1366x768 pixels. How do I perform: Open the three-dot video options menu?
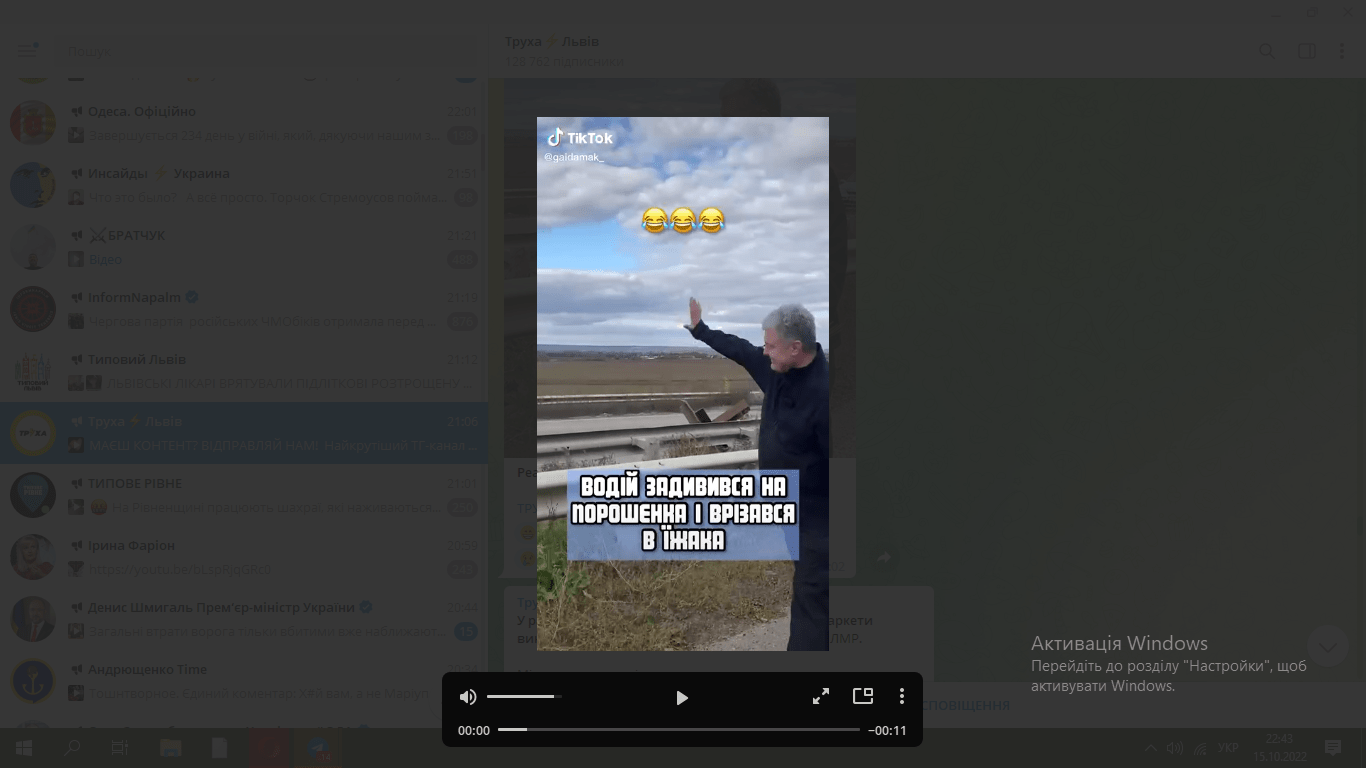click(901, 696)
